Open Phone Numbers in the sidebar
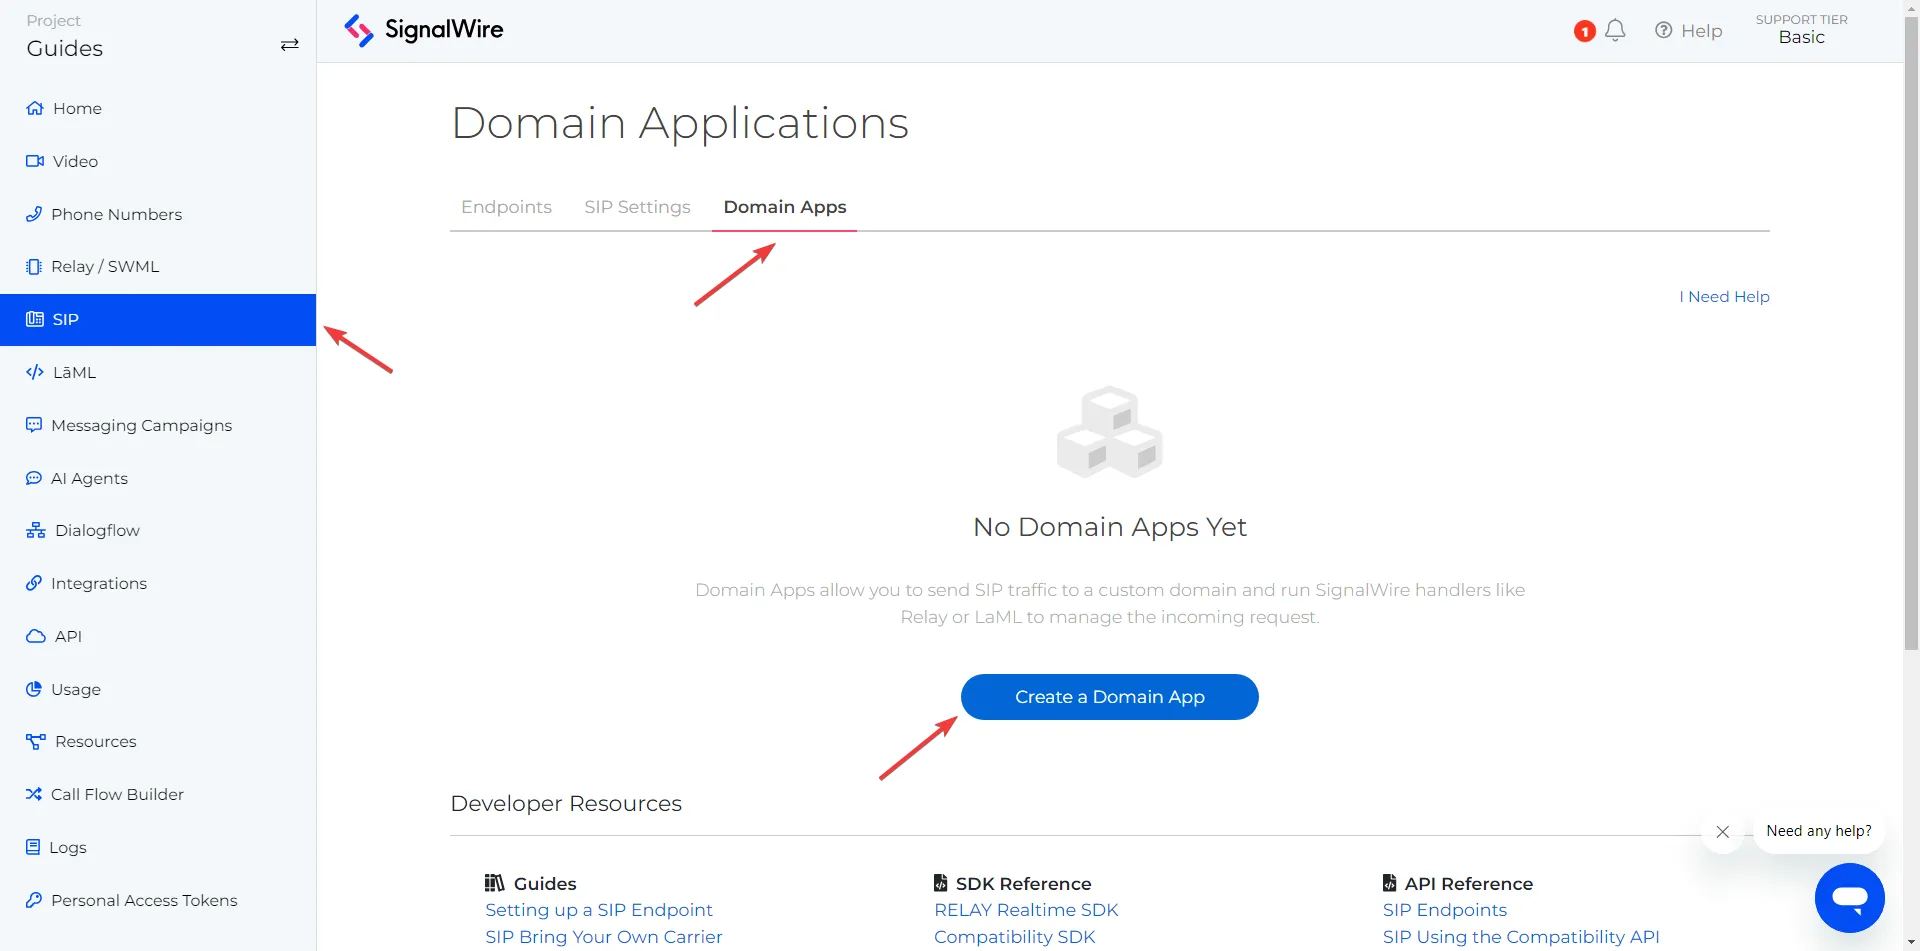Viewport: 1920px width, 951px height. tap(116, 214)
